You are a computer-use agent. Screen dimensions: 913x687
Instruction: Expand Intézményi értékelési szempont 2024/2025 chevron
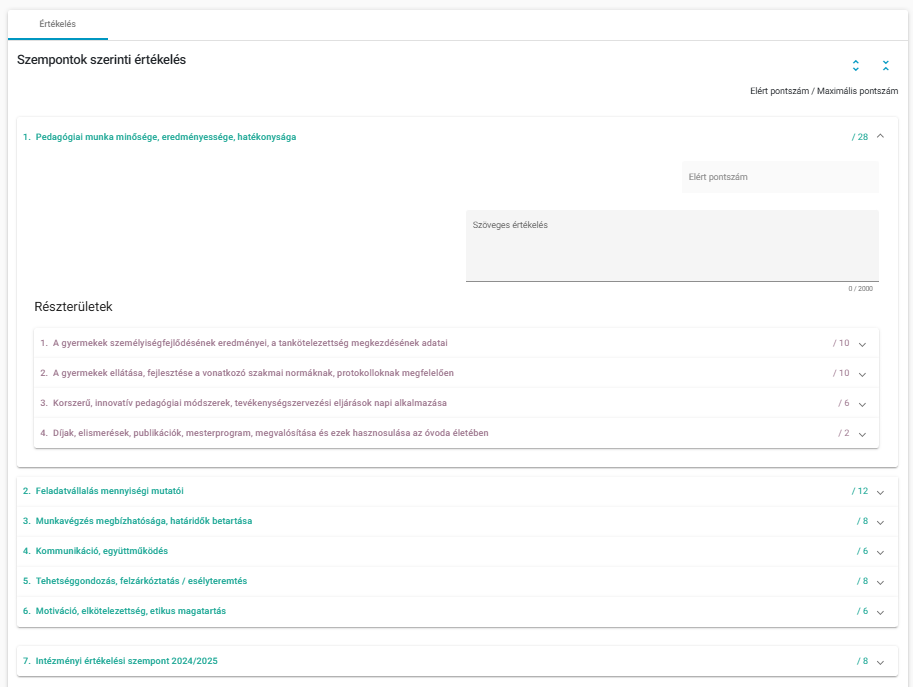tap(880, 662)
